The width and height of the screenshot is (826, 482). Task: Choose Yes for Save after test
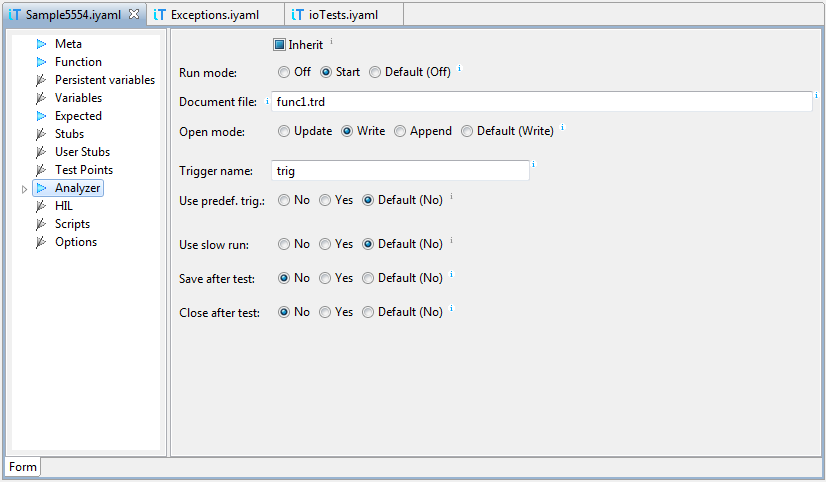325,278
